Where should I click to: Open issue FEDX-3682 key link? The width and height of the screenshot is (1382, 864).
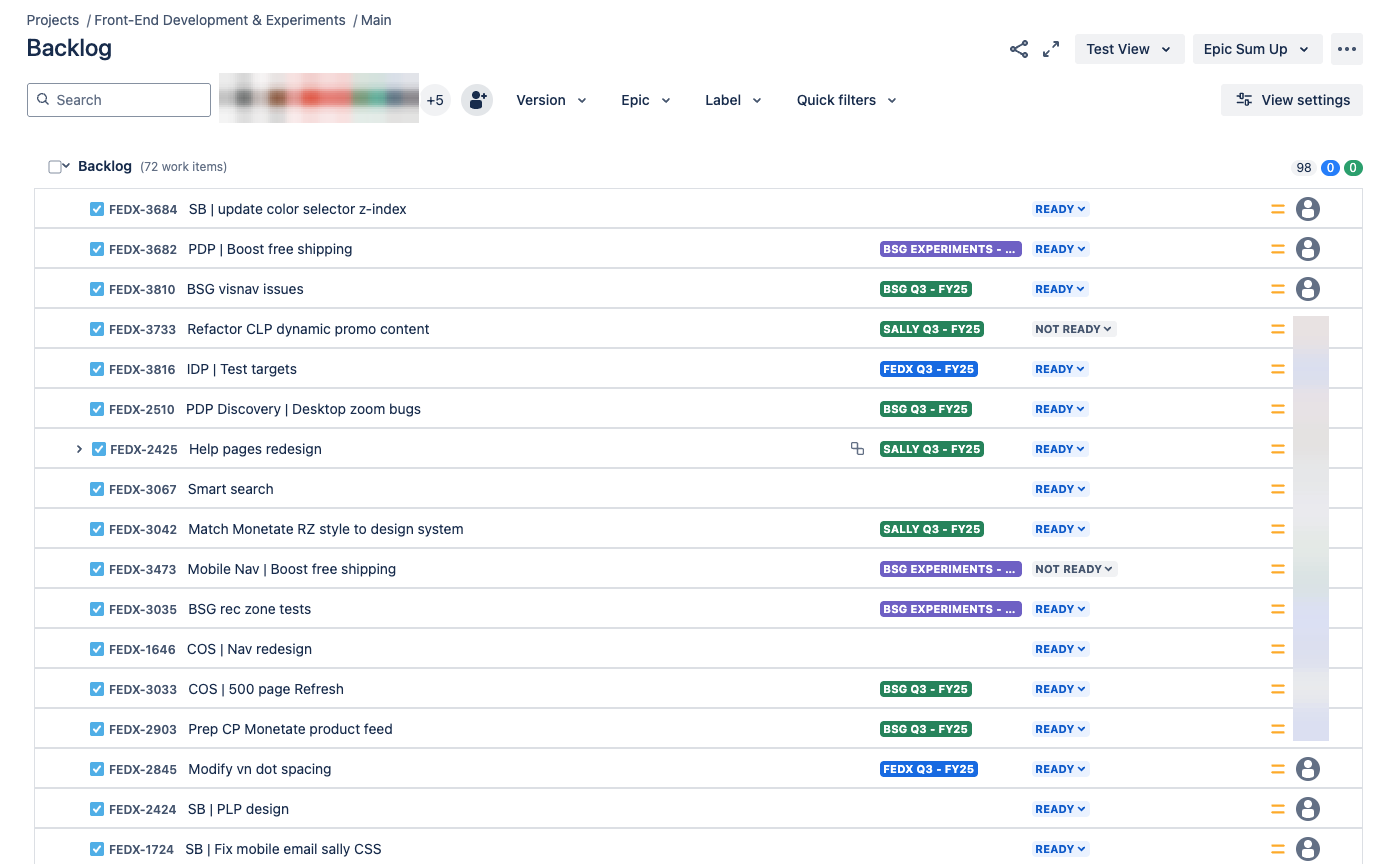point(143,249)
